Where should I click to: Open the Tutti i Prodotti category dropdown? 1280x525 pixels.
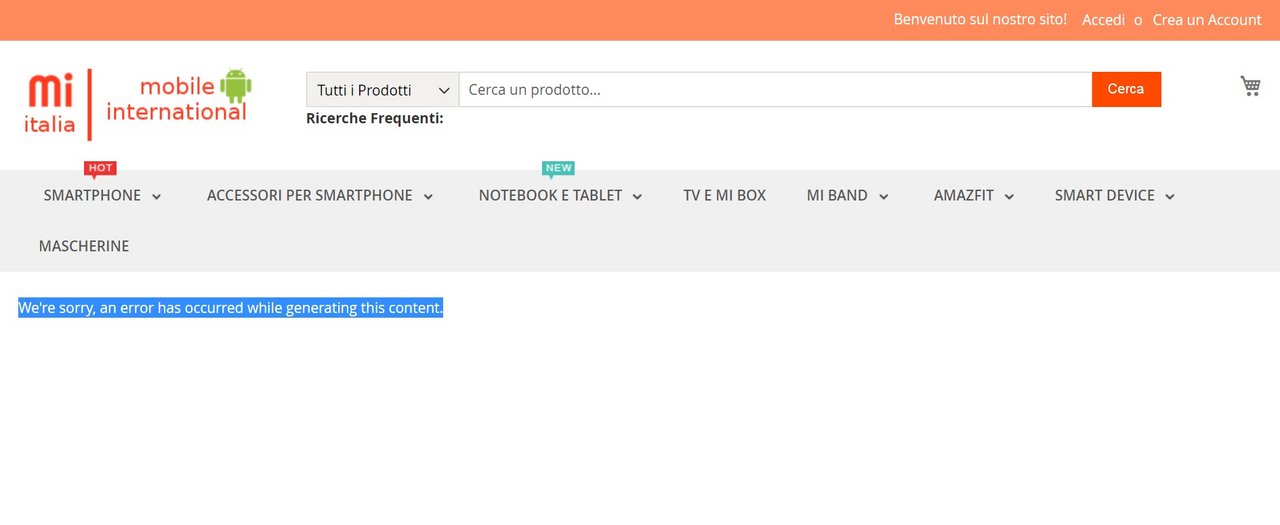point(383,90)
